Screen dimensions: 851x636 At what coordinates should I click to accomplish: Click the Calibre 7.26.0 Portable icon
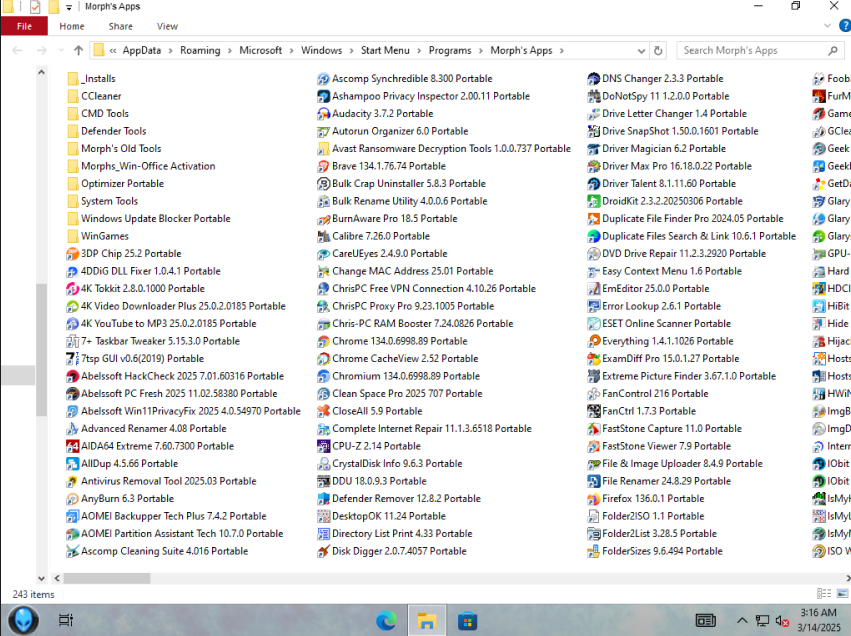click(323, 236)
